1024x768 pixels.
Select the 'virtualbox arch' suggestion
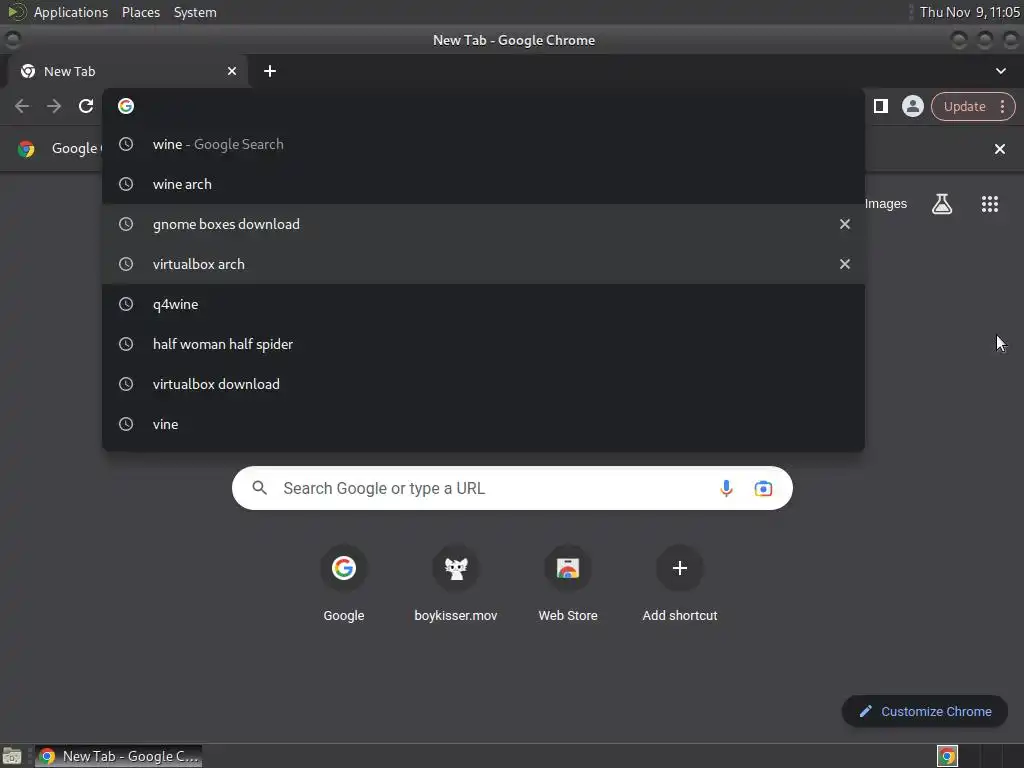[x=483, y=264]
